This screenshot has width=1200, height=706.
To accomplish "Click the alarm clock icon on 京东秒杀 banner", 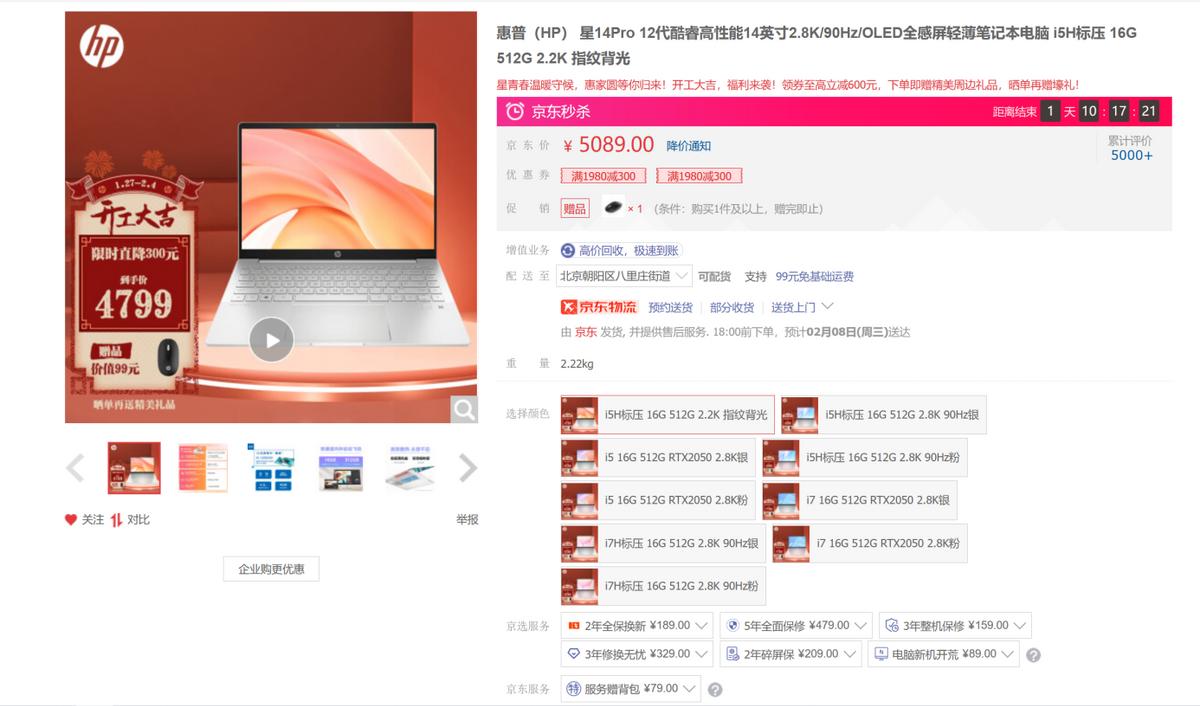I will pos(516,112).
